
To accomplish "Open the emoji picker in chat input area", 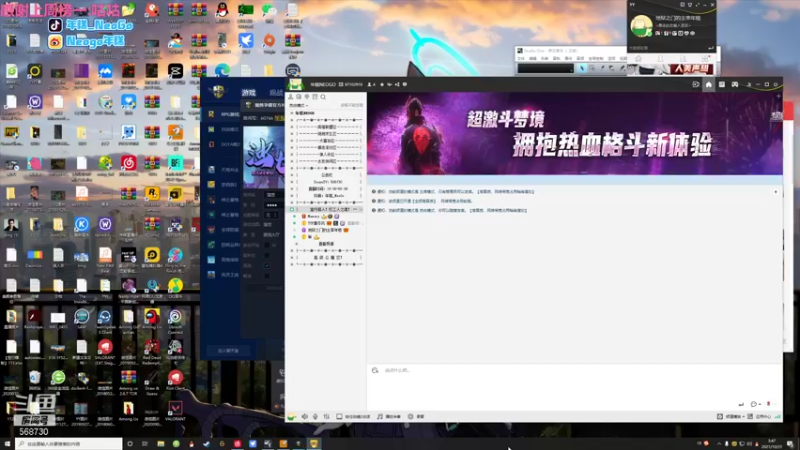I will (753, 404).
